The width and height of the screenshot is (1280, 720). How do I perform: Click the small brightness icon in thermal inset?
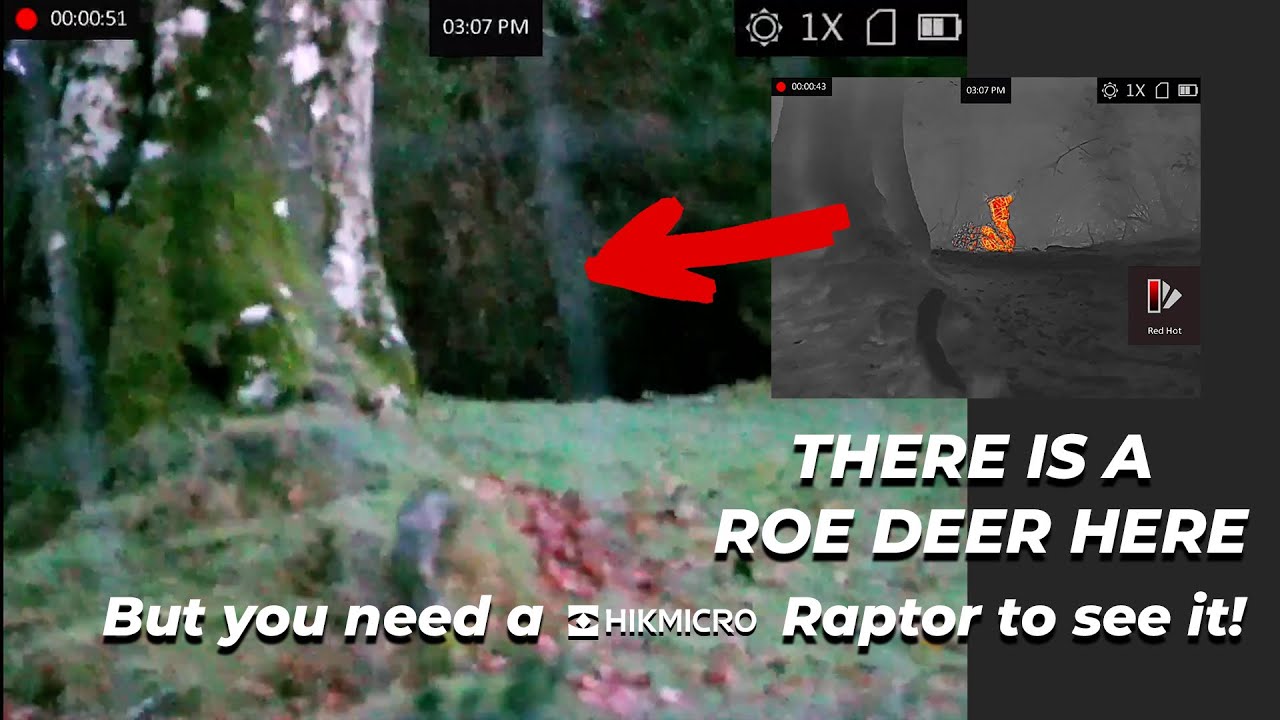1110,90
